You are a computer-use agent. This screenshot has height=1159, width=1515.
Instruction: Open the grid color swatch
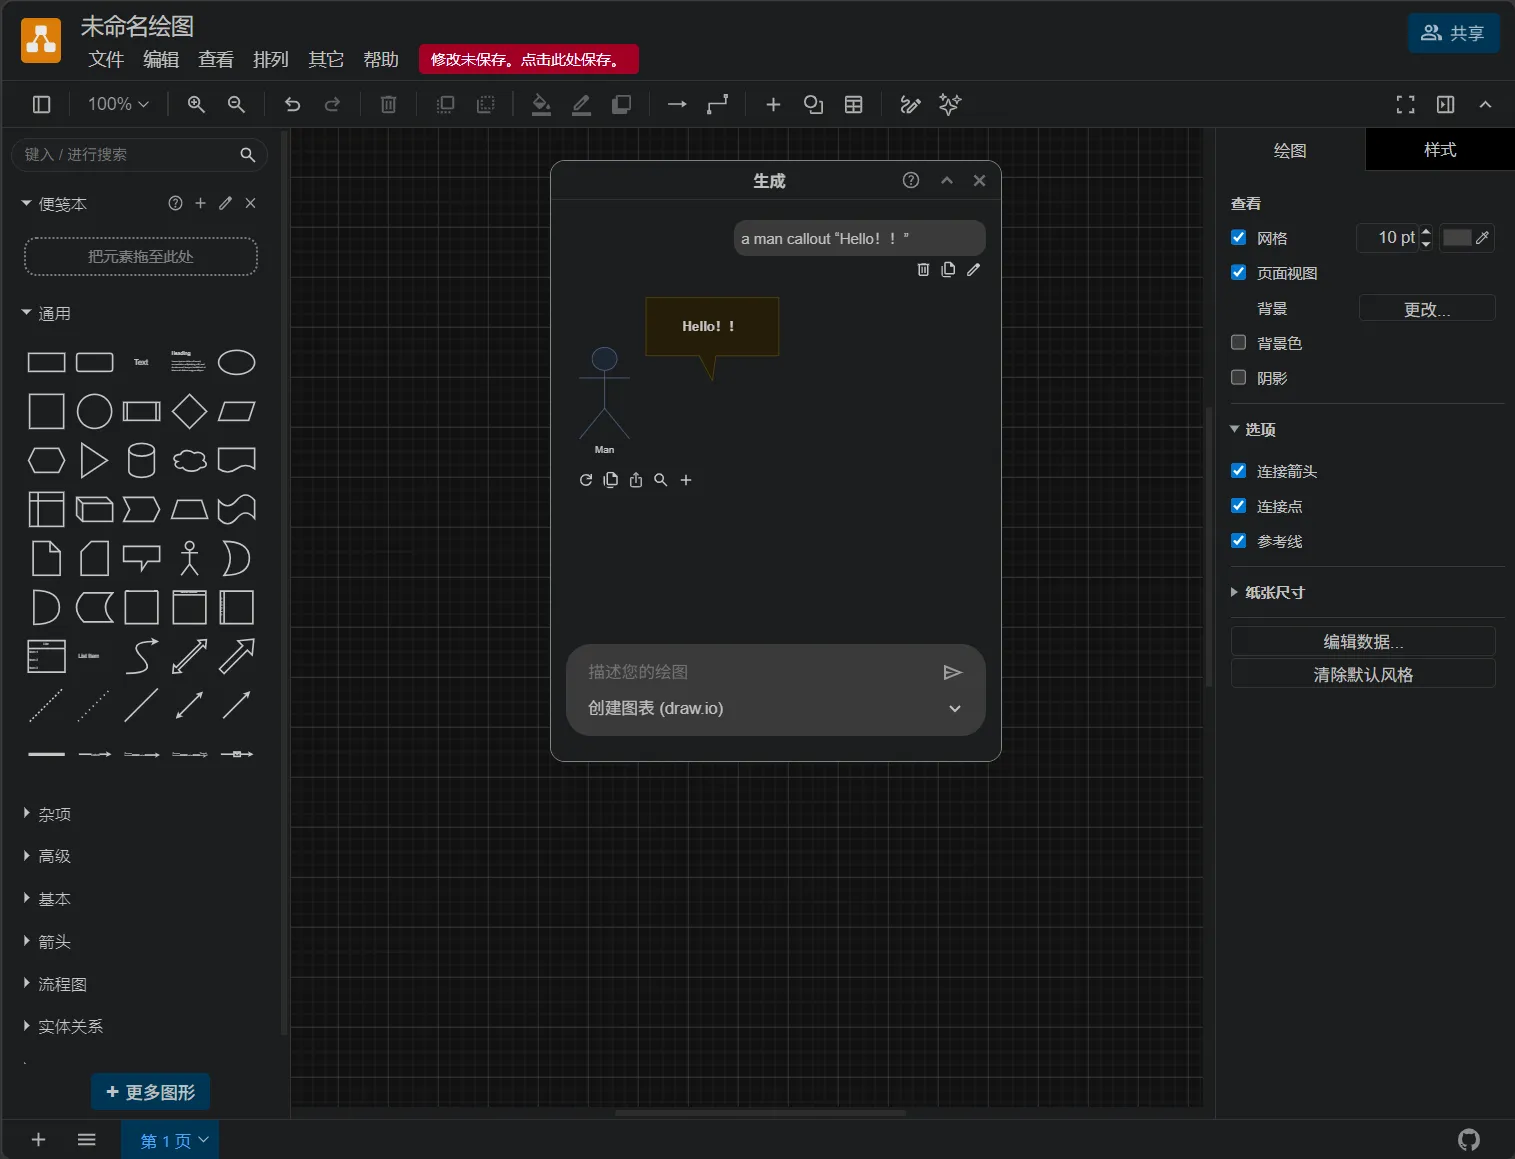point(1467,237)
